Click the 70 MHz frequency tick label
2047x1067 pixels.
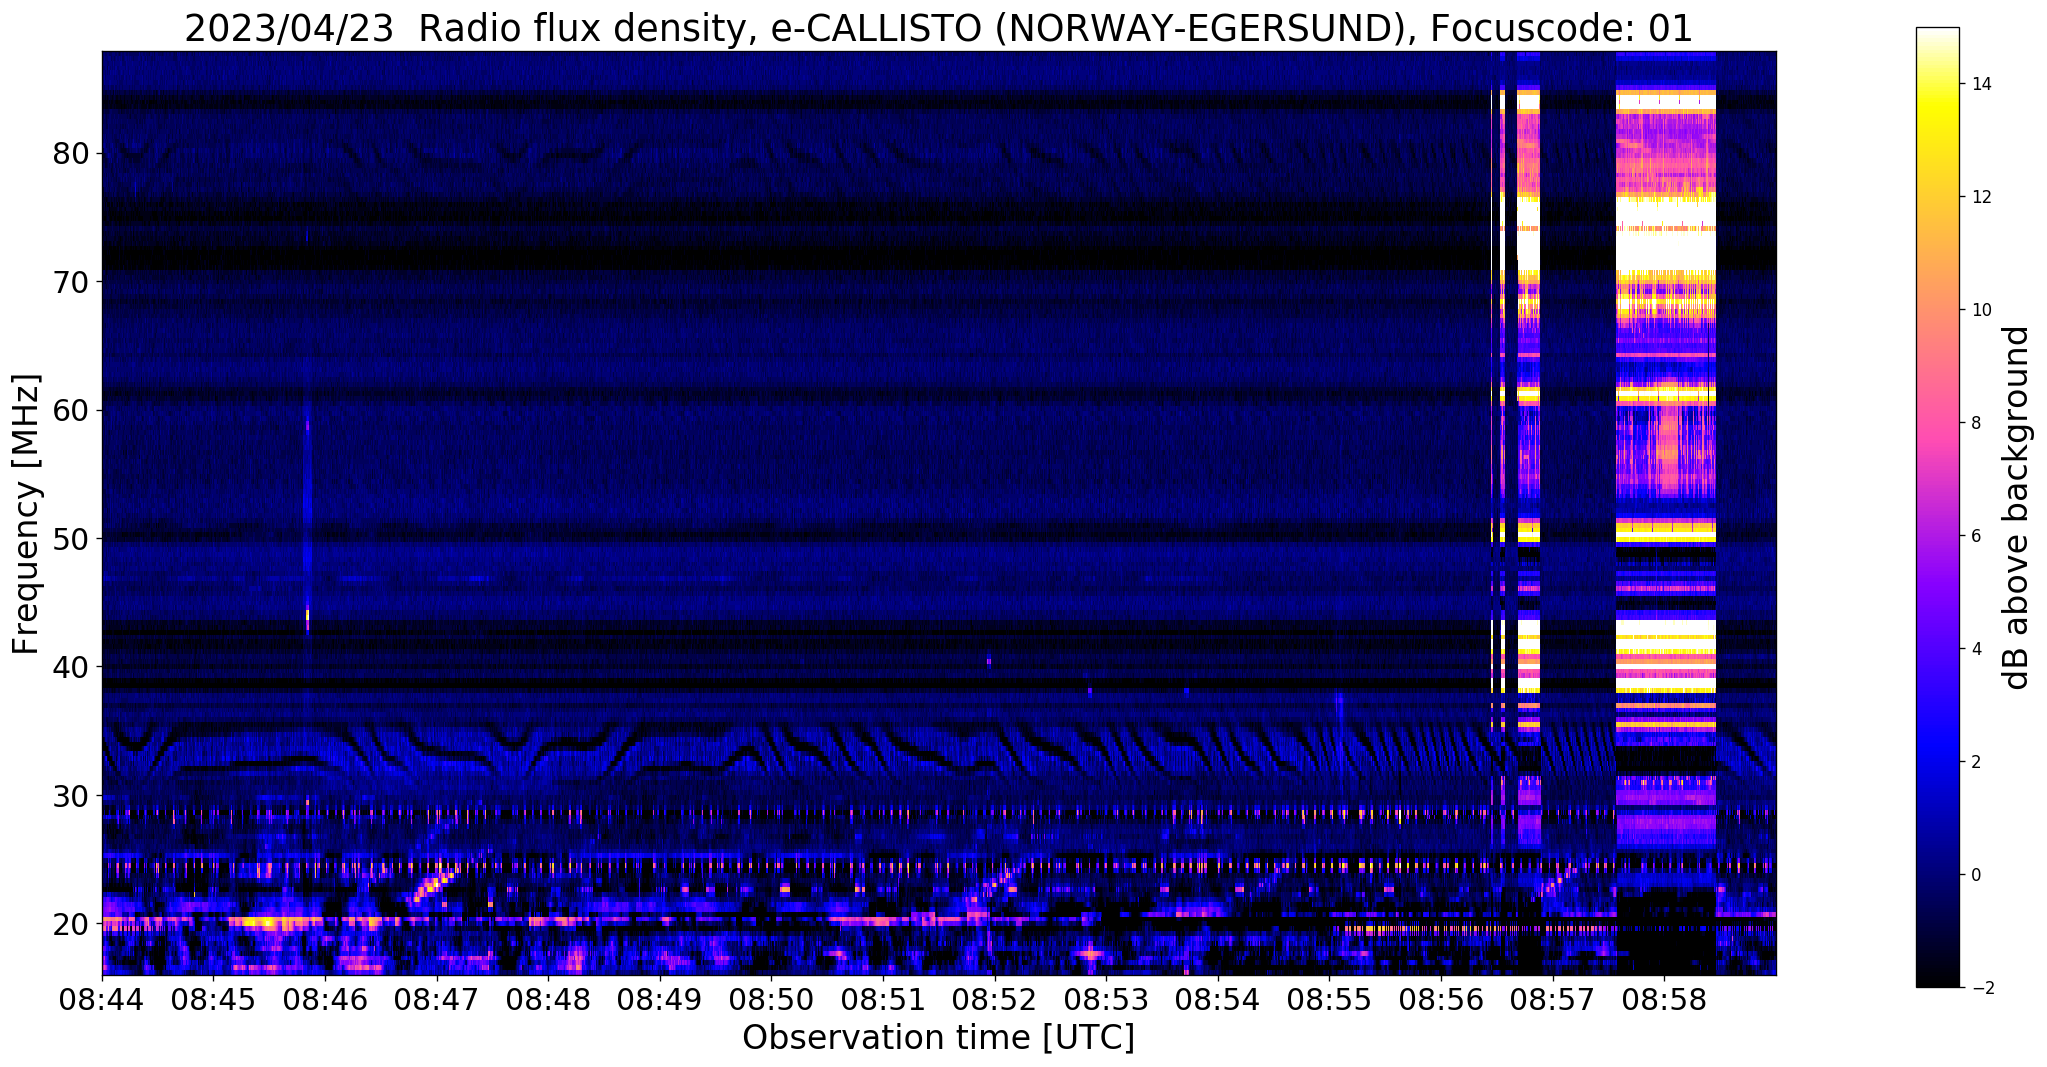[x=72, y=282]
